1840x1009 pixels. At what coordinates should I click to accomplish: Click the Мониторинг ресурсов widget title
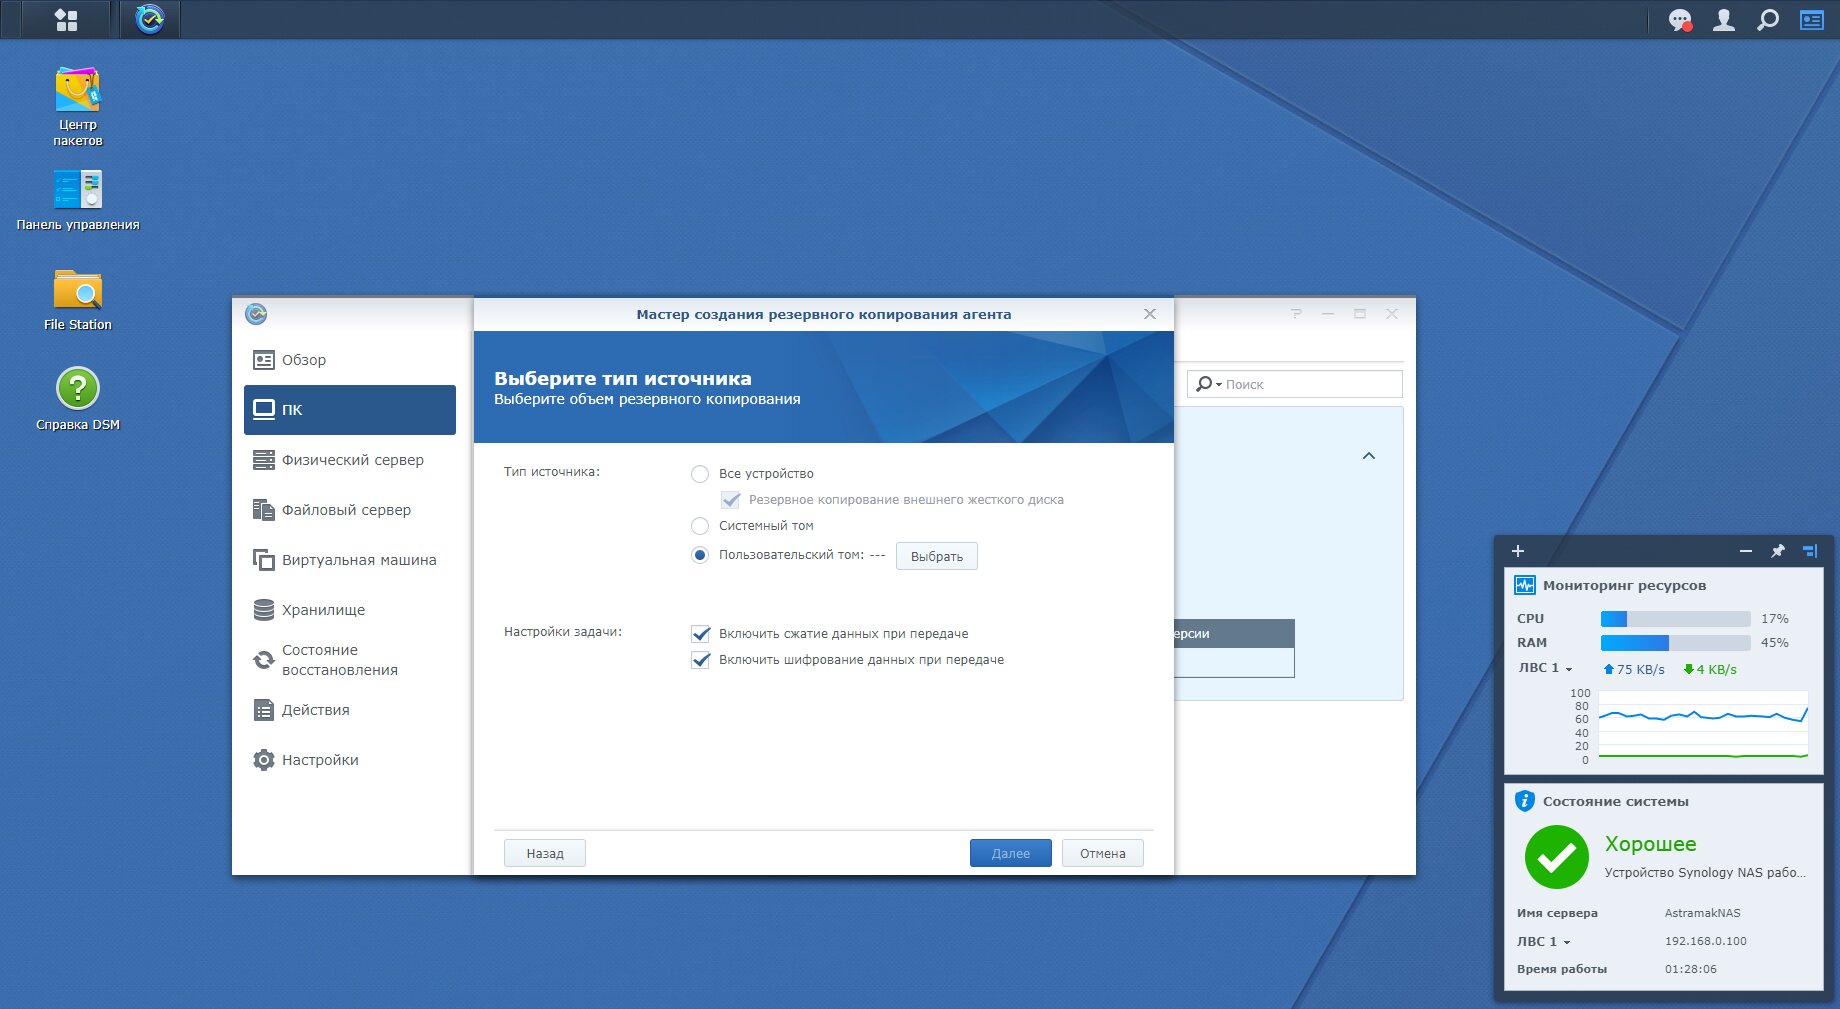(1625, 586)
